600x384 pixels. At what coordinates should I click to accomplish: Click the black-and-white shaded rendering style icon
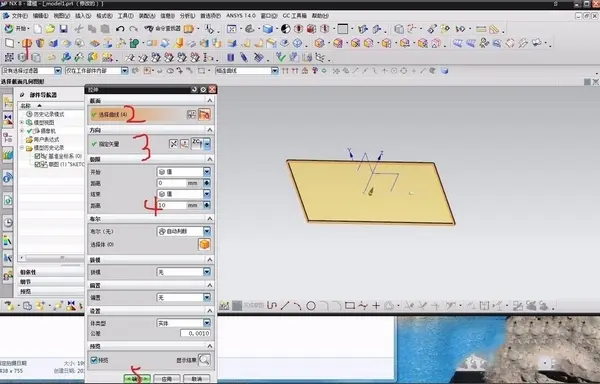click(x=285, y=29)
